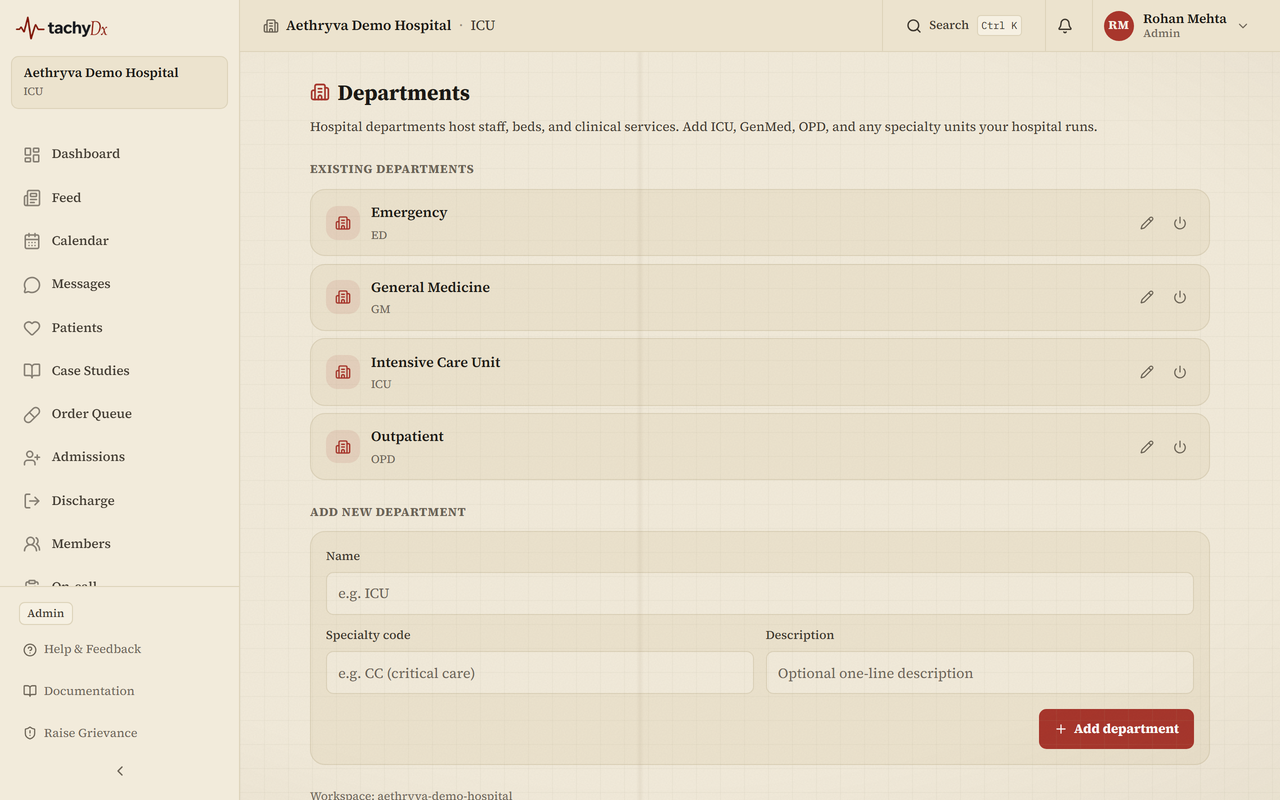Click the Emergency department building icon
Viewport: 1280px width, 800px height.
(343, 223)
